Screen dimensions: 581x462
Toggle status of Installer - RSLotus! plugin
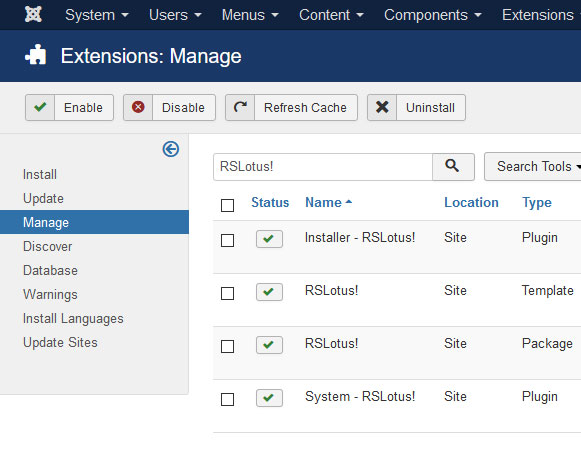[269, 239]
